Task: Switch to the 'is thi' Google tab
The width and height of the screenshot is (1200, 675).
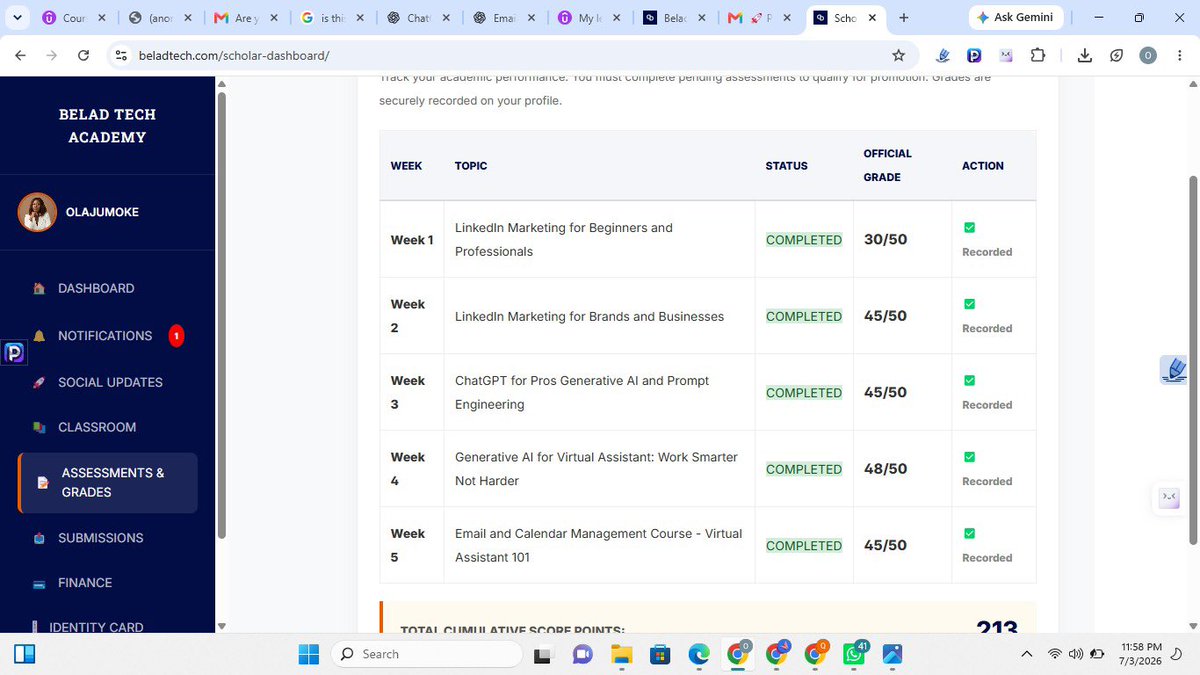Action: [332, 18]
